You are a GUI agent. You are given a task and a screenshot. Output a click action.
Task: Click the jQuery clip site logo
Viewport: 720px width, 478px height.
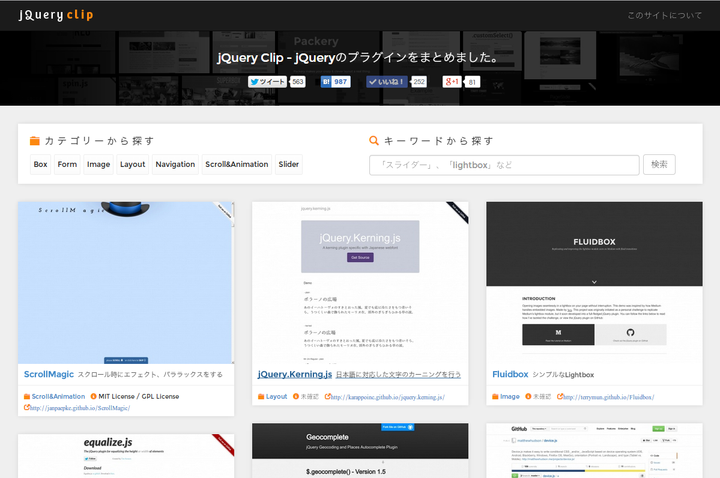click(56, 15)
